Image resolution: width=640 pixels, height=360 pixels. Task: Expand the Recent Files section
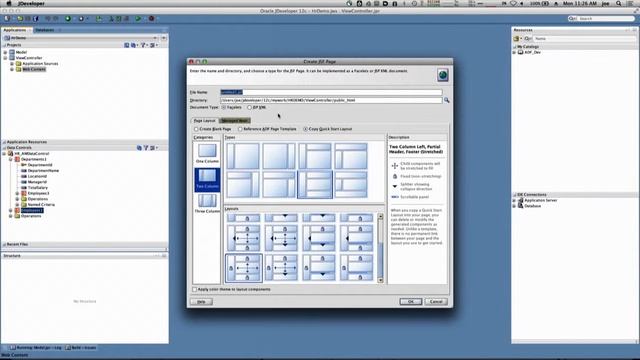(4, 244)
